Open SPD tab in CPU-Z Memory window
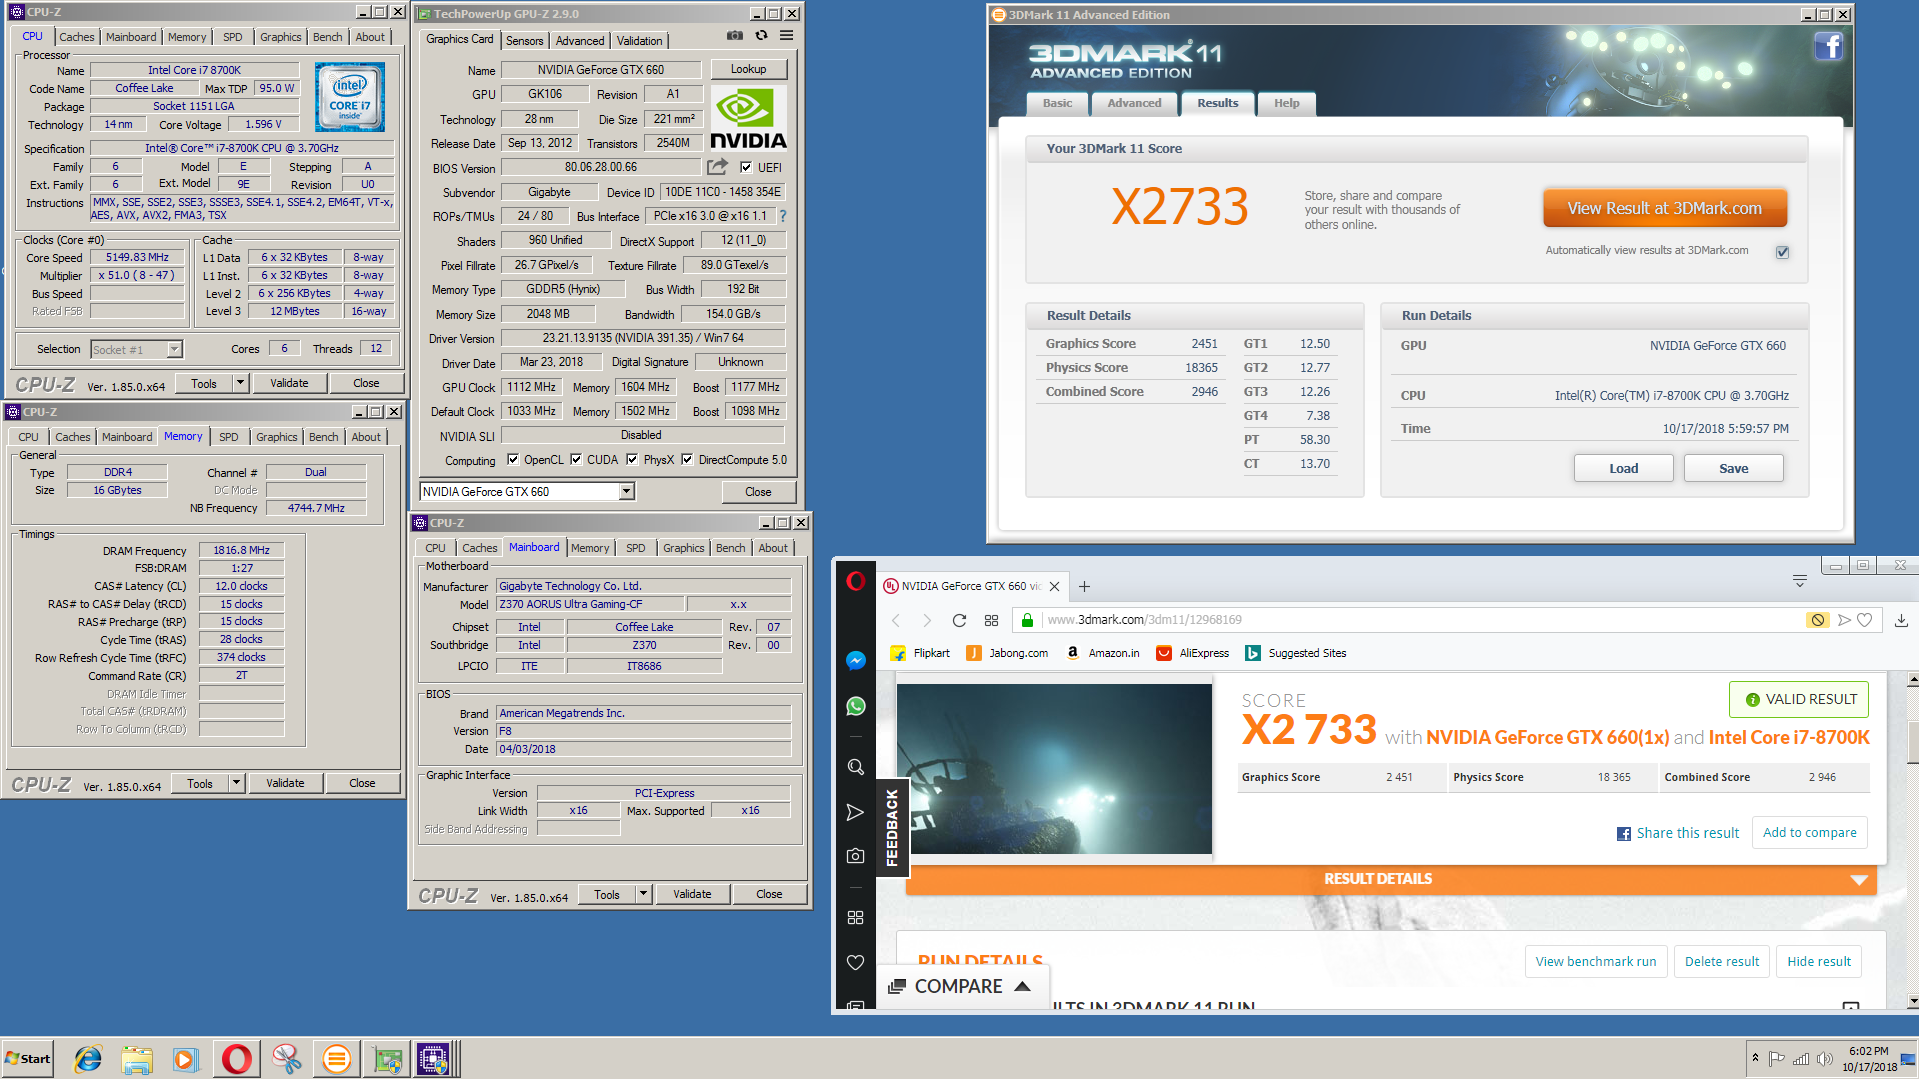The width and height of the screenshot is (1919, 1079). [229, 437]
